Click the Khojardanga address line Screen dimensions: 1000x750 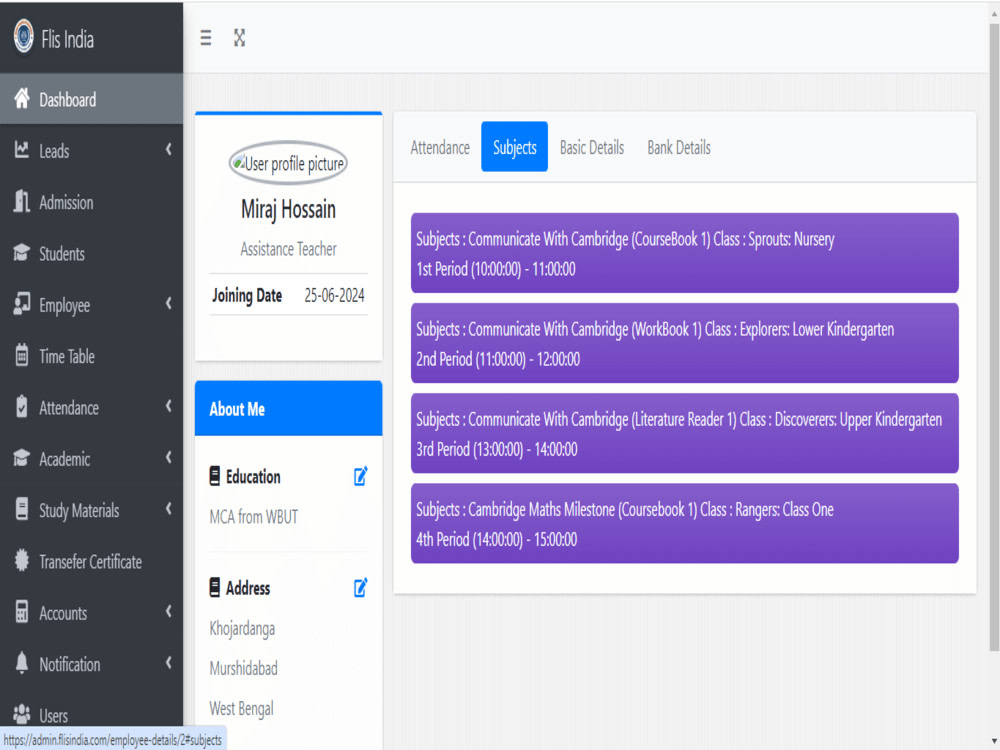tap(242, 629)
